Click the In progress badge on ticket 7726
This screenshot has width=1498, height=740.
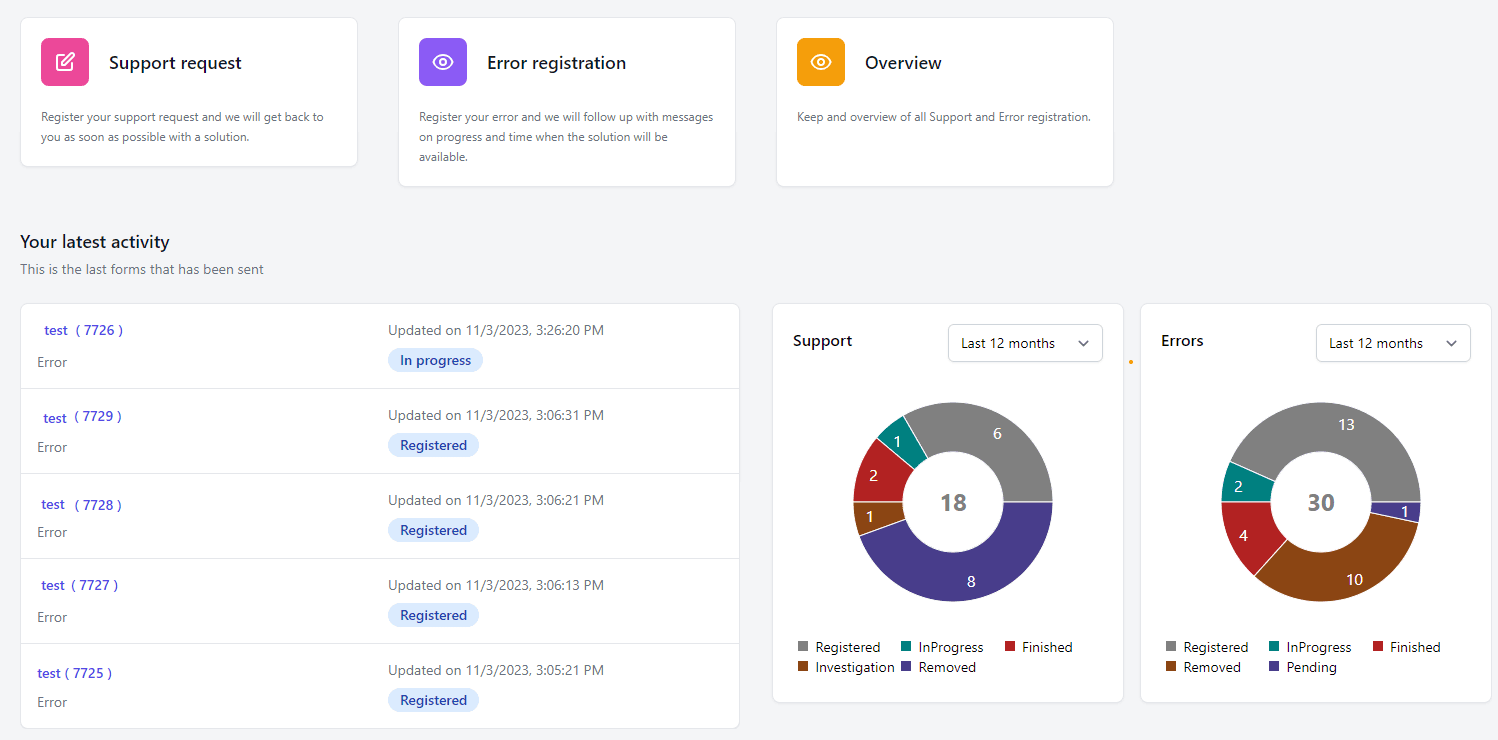pyautogui.click(x=435, y=360)
